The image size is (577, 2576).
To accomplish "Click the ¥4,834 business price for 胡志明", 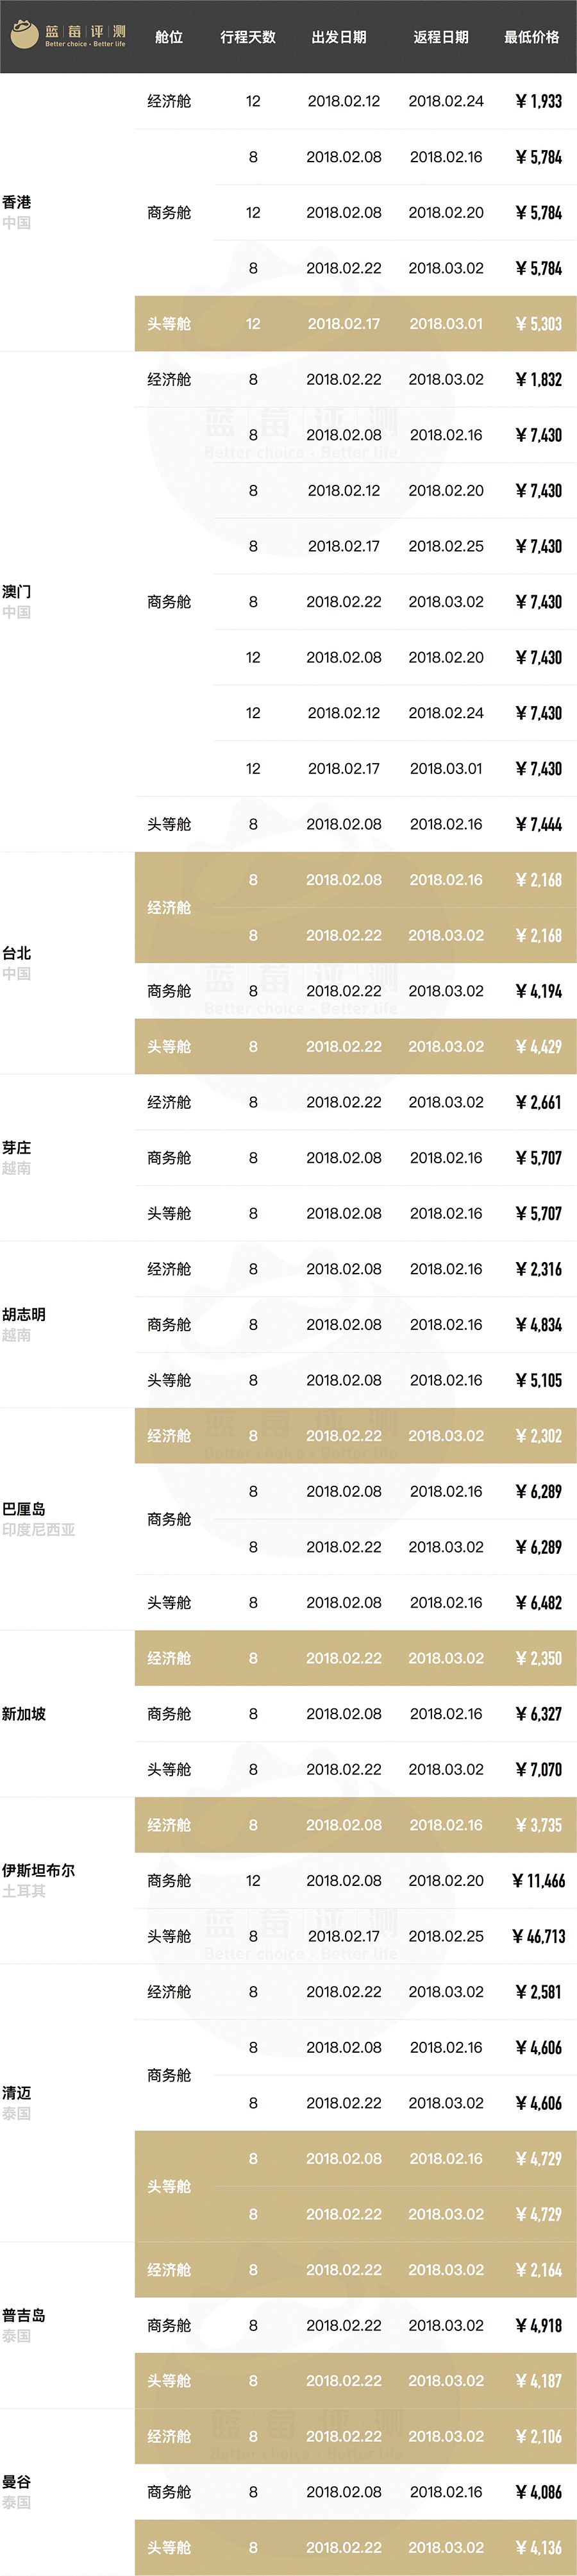I will point(538,1325).
